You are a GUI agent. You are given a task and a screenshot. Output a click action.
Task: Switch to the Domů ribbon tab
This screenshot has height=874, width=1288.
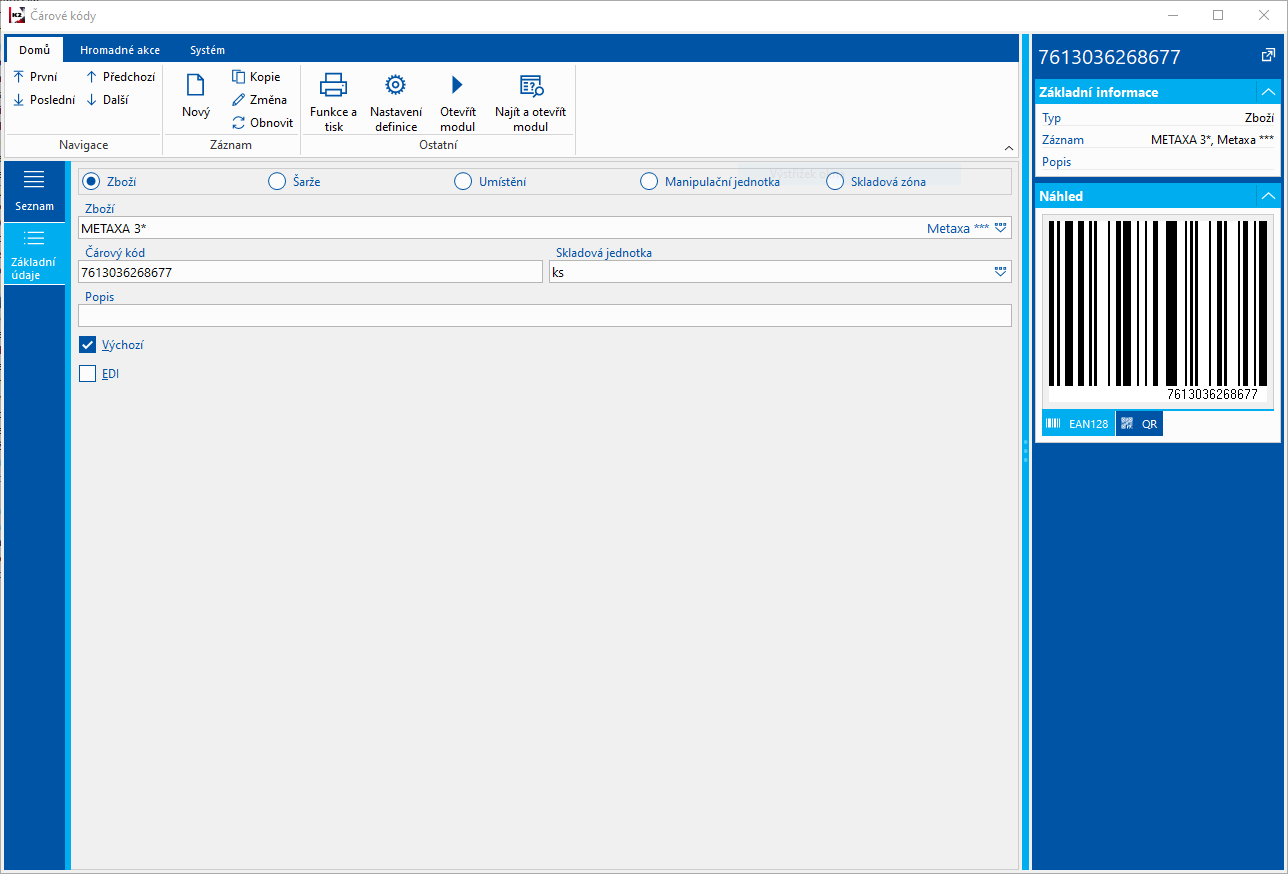pyautogui.click(x=34, y=50)
